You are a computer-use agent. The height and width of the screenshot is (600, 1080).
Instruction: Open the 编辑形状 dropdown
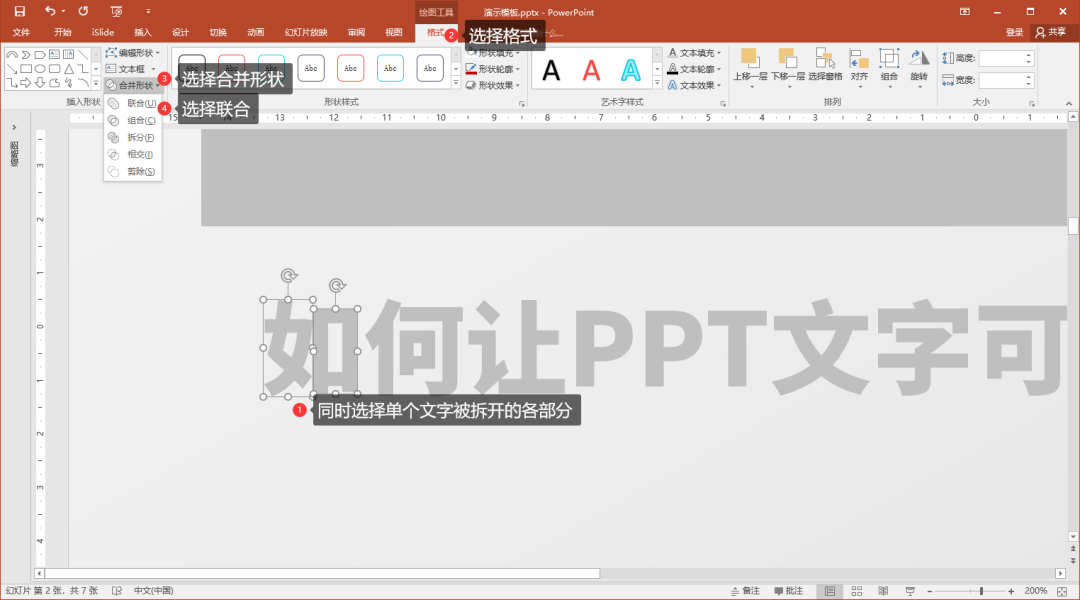pos(133,52)
